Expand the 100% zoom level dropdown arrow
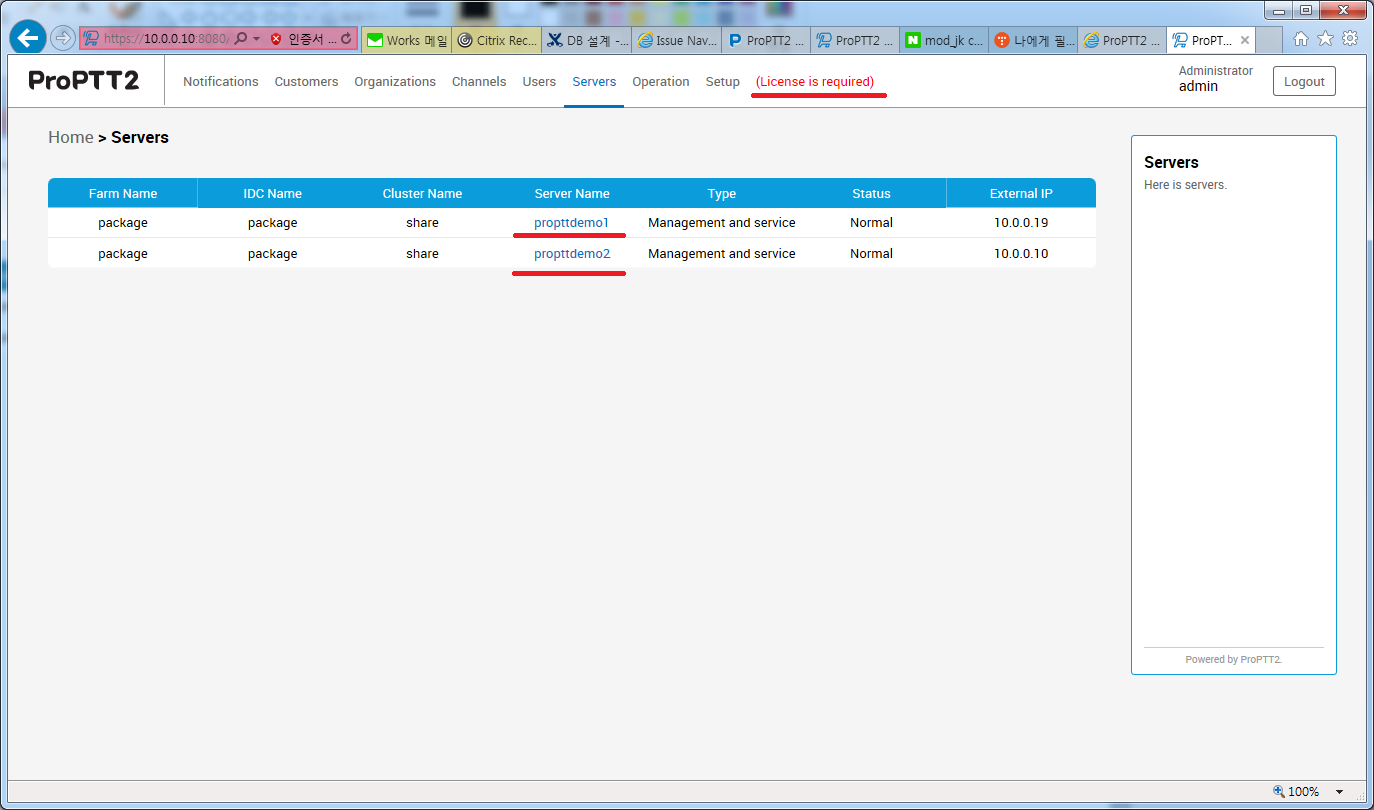Image resolution: width=1374 pixels, height=810 pixels. click(x=1340, y=792)
